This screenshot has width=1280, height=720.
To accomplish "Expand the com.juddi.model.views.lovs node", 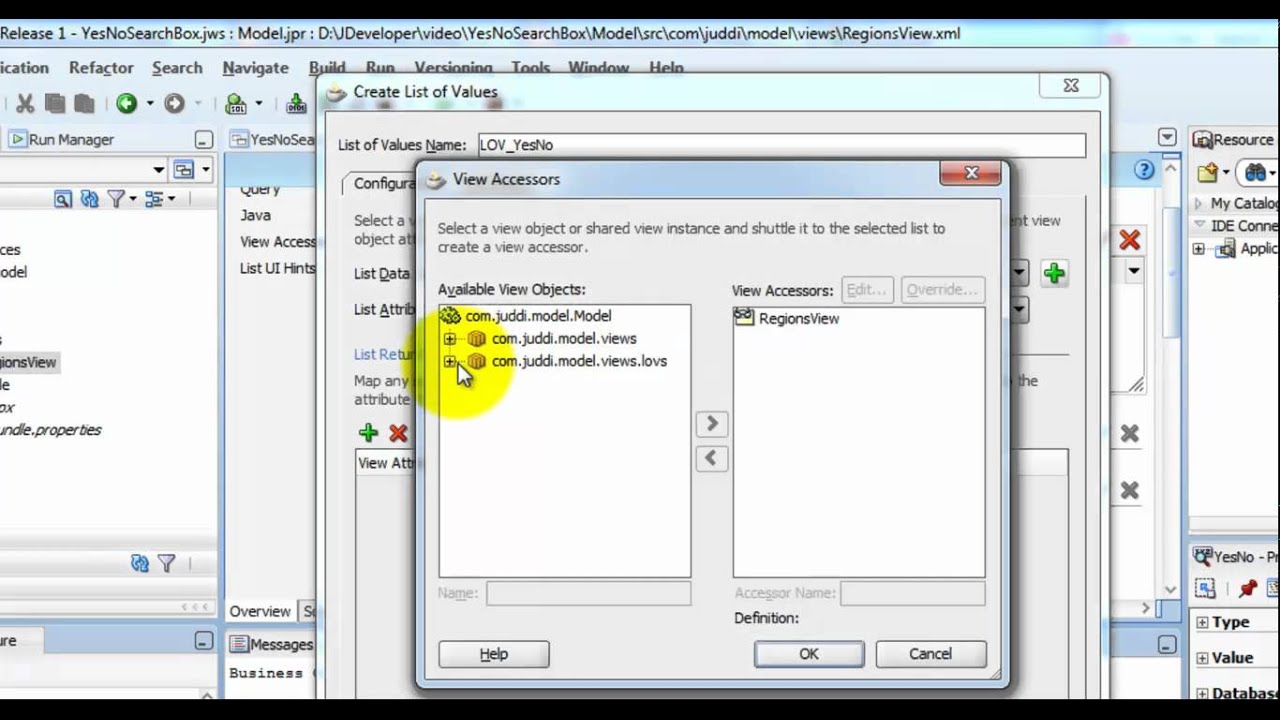I will [x=450, y=361].
